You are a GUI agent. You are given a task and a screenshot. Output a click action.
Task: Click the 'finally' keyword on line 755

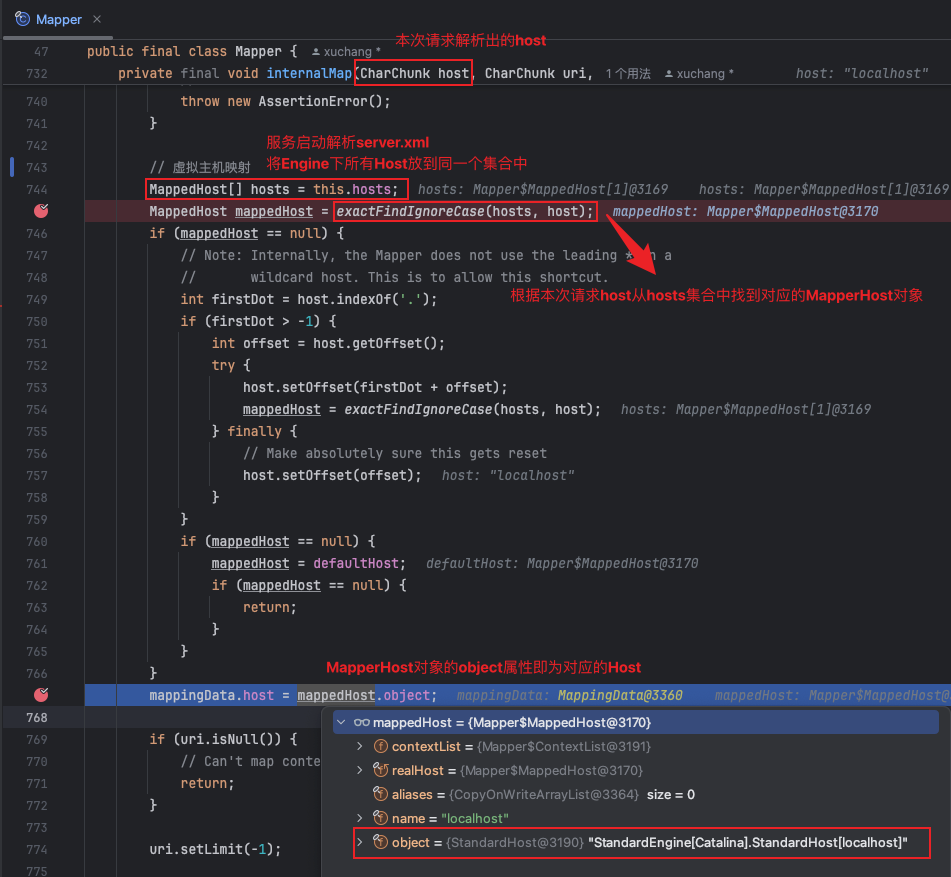pos(254,431)
